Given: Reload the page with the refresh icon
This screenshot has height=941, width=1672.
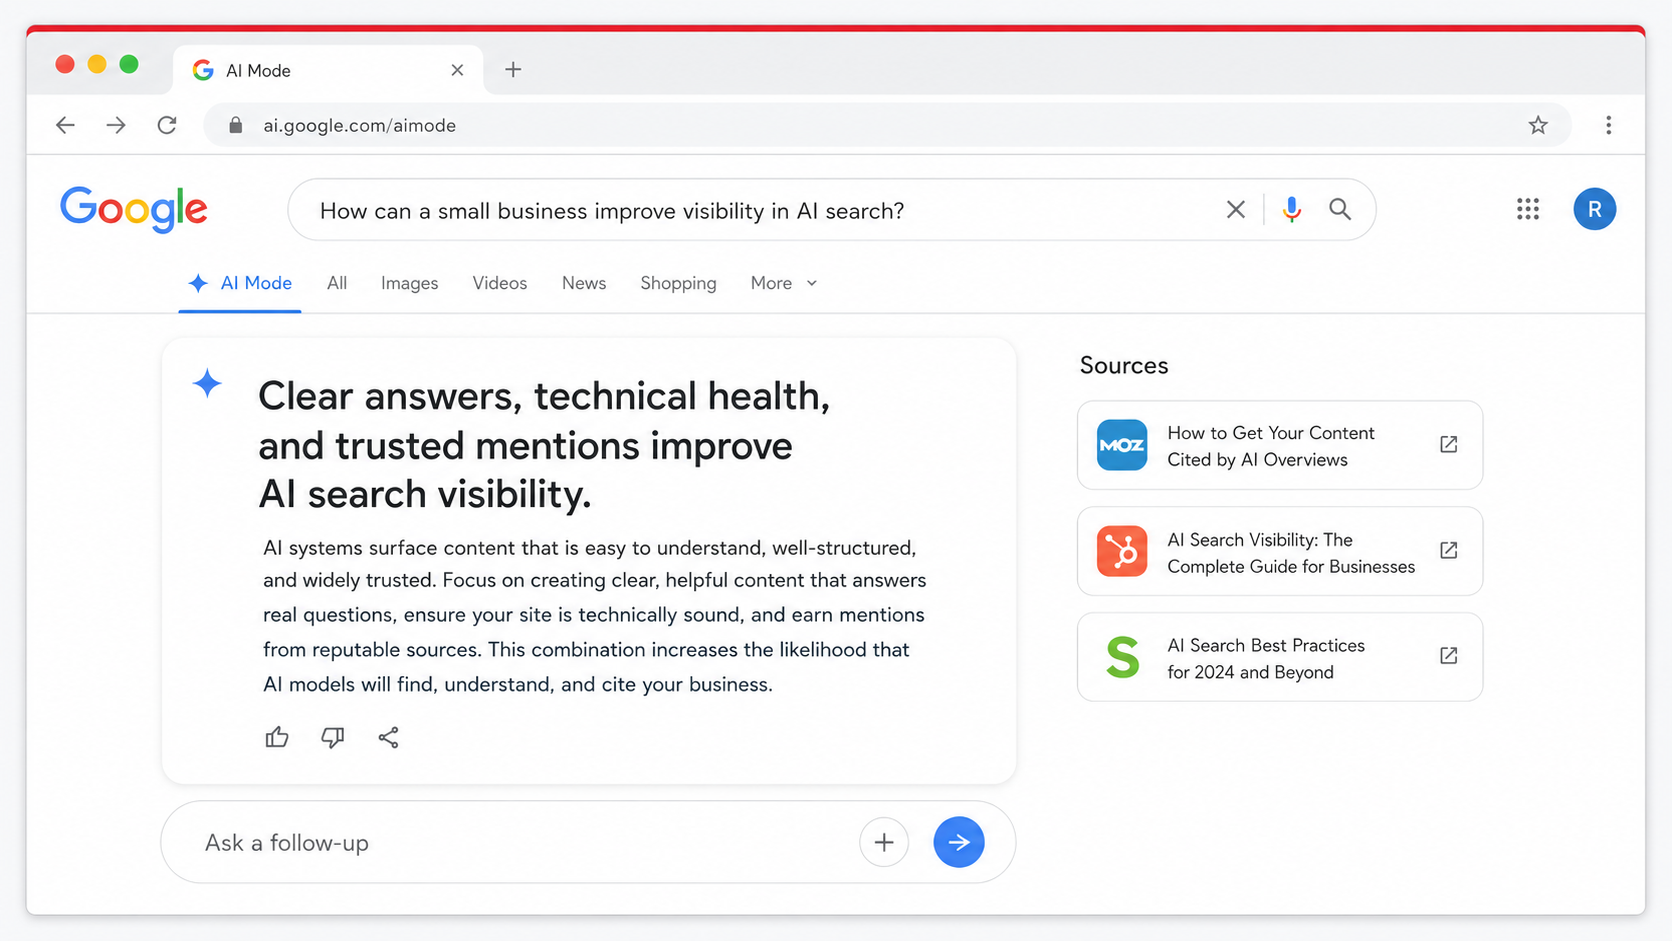Looking at the screenshot, I should tap(167, 125).
